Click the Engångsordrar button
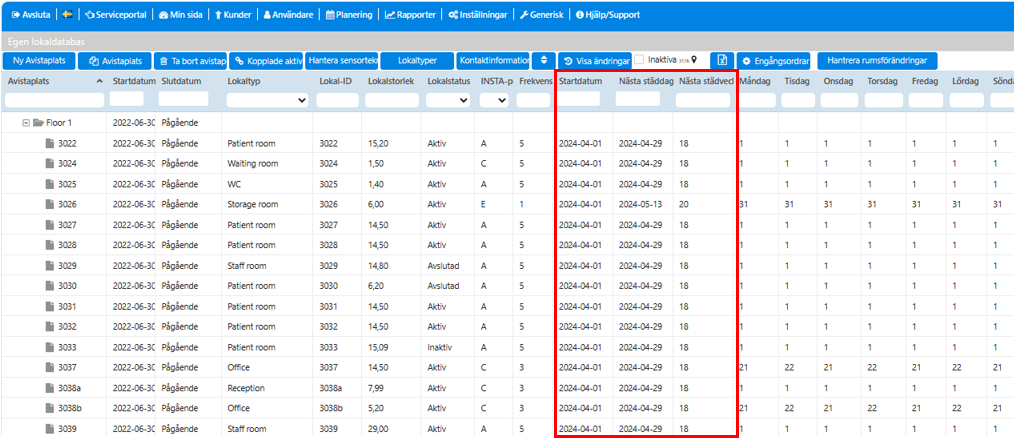Viewport: 1014px width, 441px height. (775, 61)
